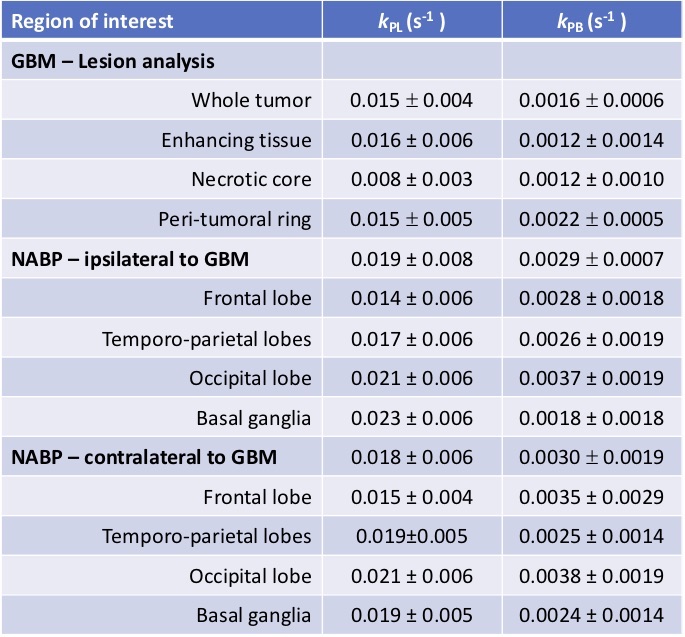Select the kPB value 0.0037 ± 0.0019
Screen dimensions: 685x637
click(592, 378)
